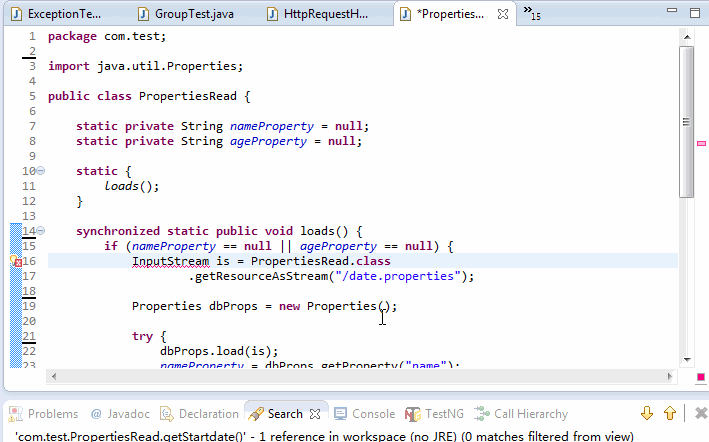Show previous match up arrow in Search view
709x442 pixels.
[x=670, y=413]
